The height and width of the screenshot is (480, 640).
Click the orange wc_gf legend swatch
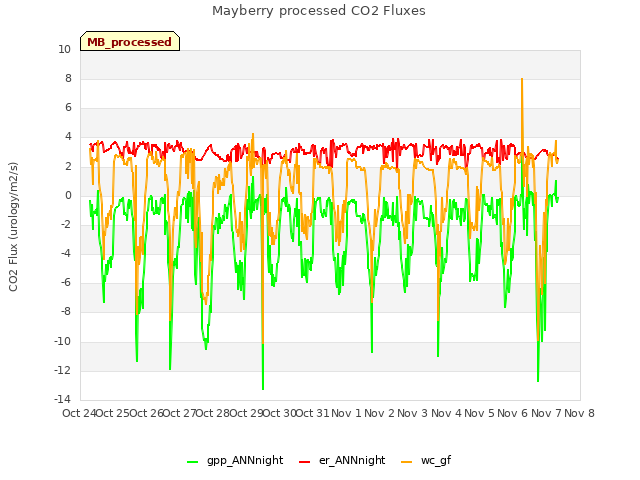[x=407, y=462]
